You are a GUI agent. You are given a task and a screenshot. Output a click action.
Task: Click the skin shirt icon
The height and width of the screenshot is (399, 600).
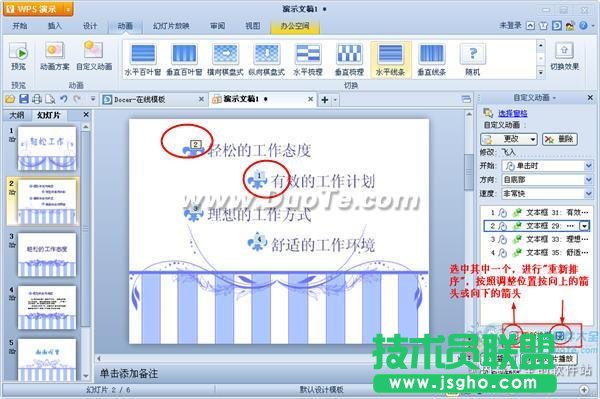pos(543,26)
